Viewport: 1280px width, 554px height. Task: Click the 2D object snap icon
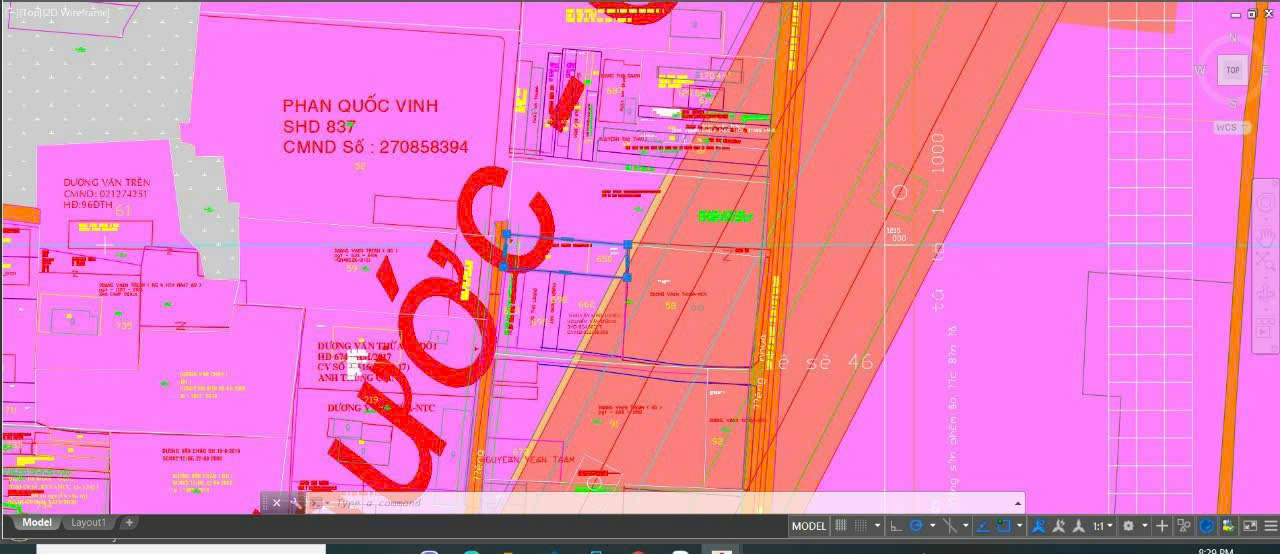click(1003, 526)
